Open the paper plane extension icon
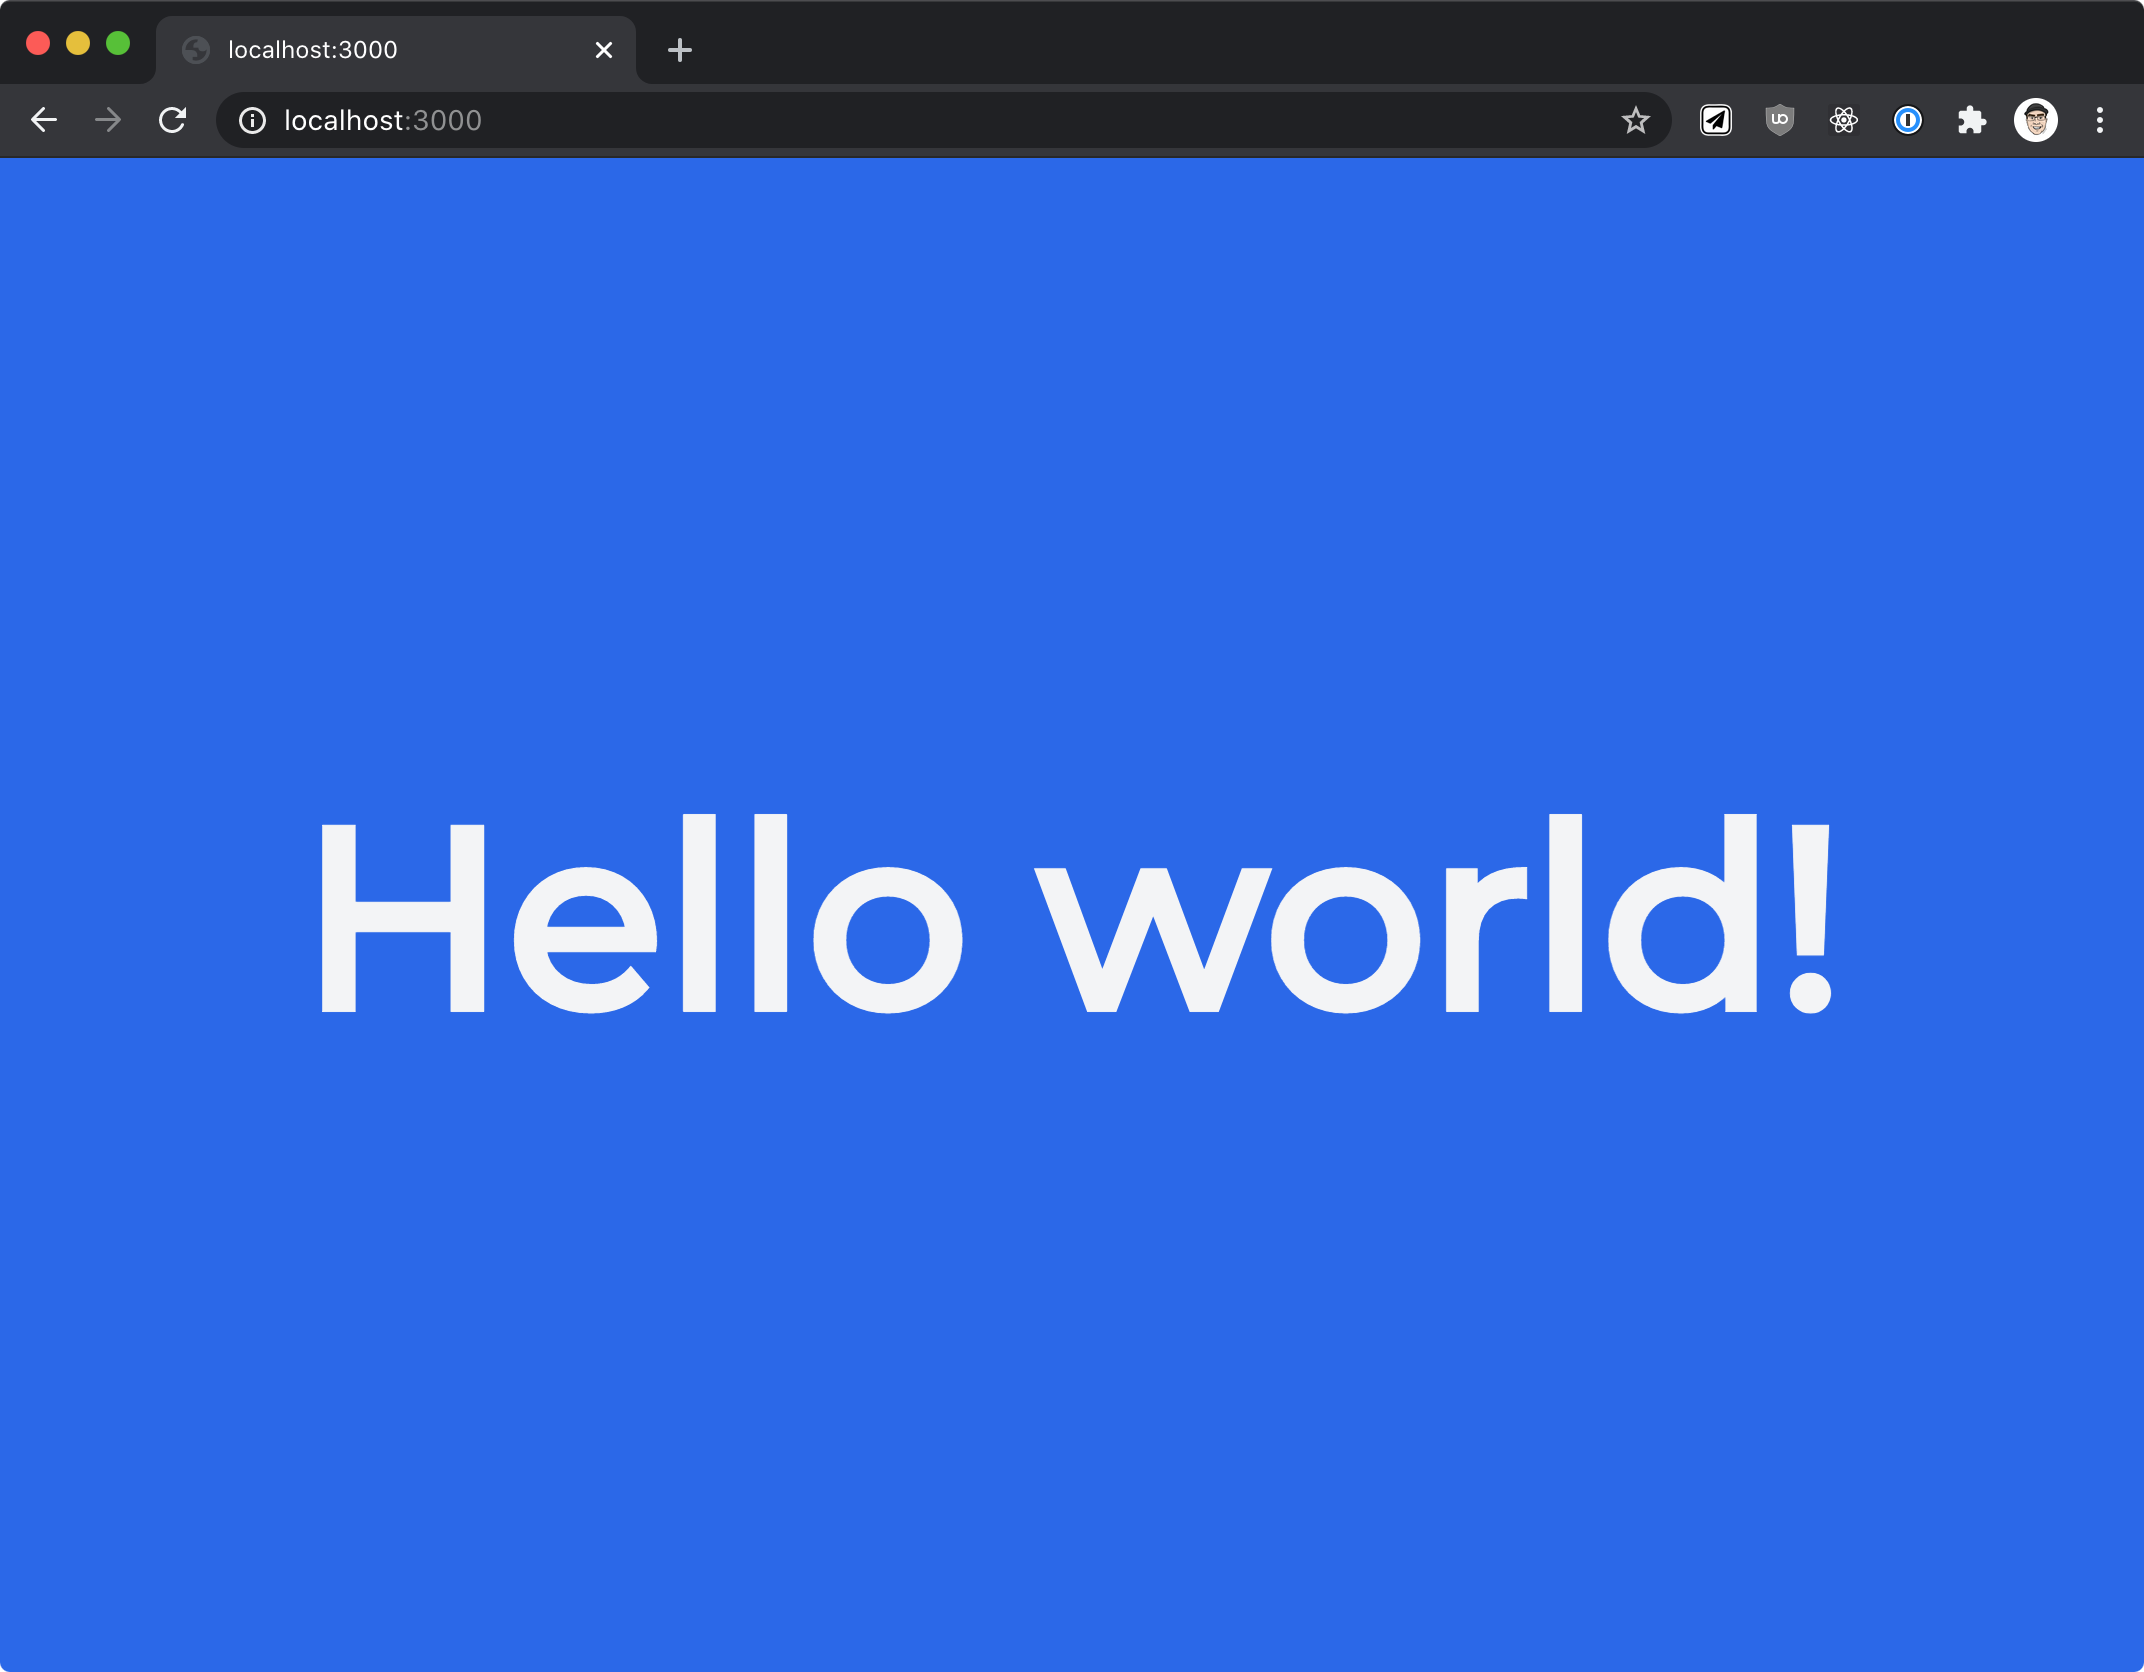Viewport: 2144px width, 1672px height. pos(1716,120)
